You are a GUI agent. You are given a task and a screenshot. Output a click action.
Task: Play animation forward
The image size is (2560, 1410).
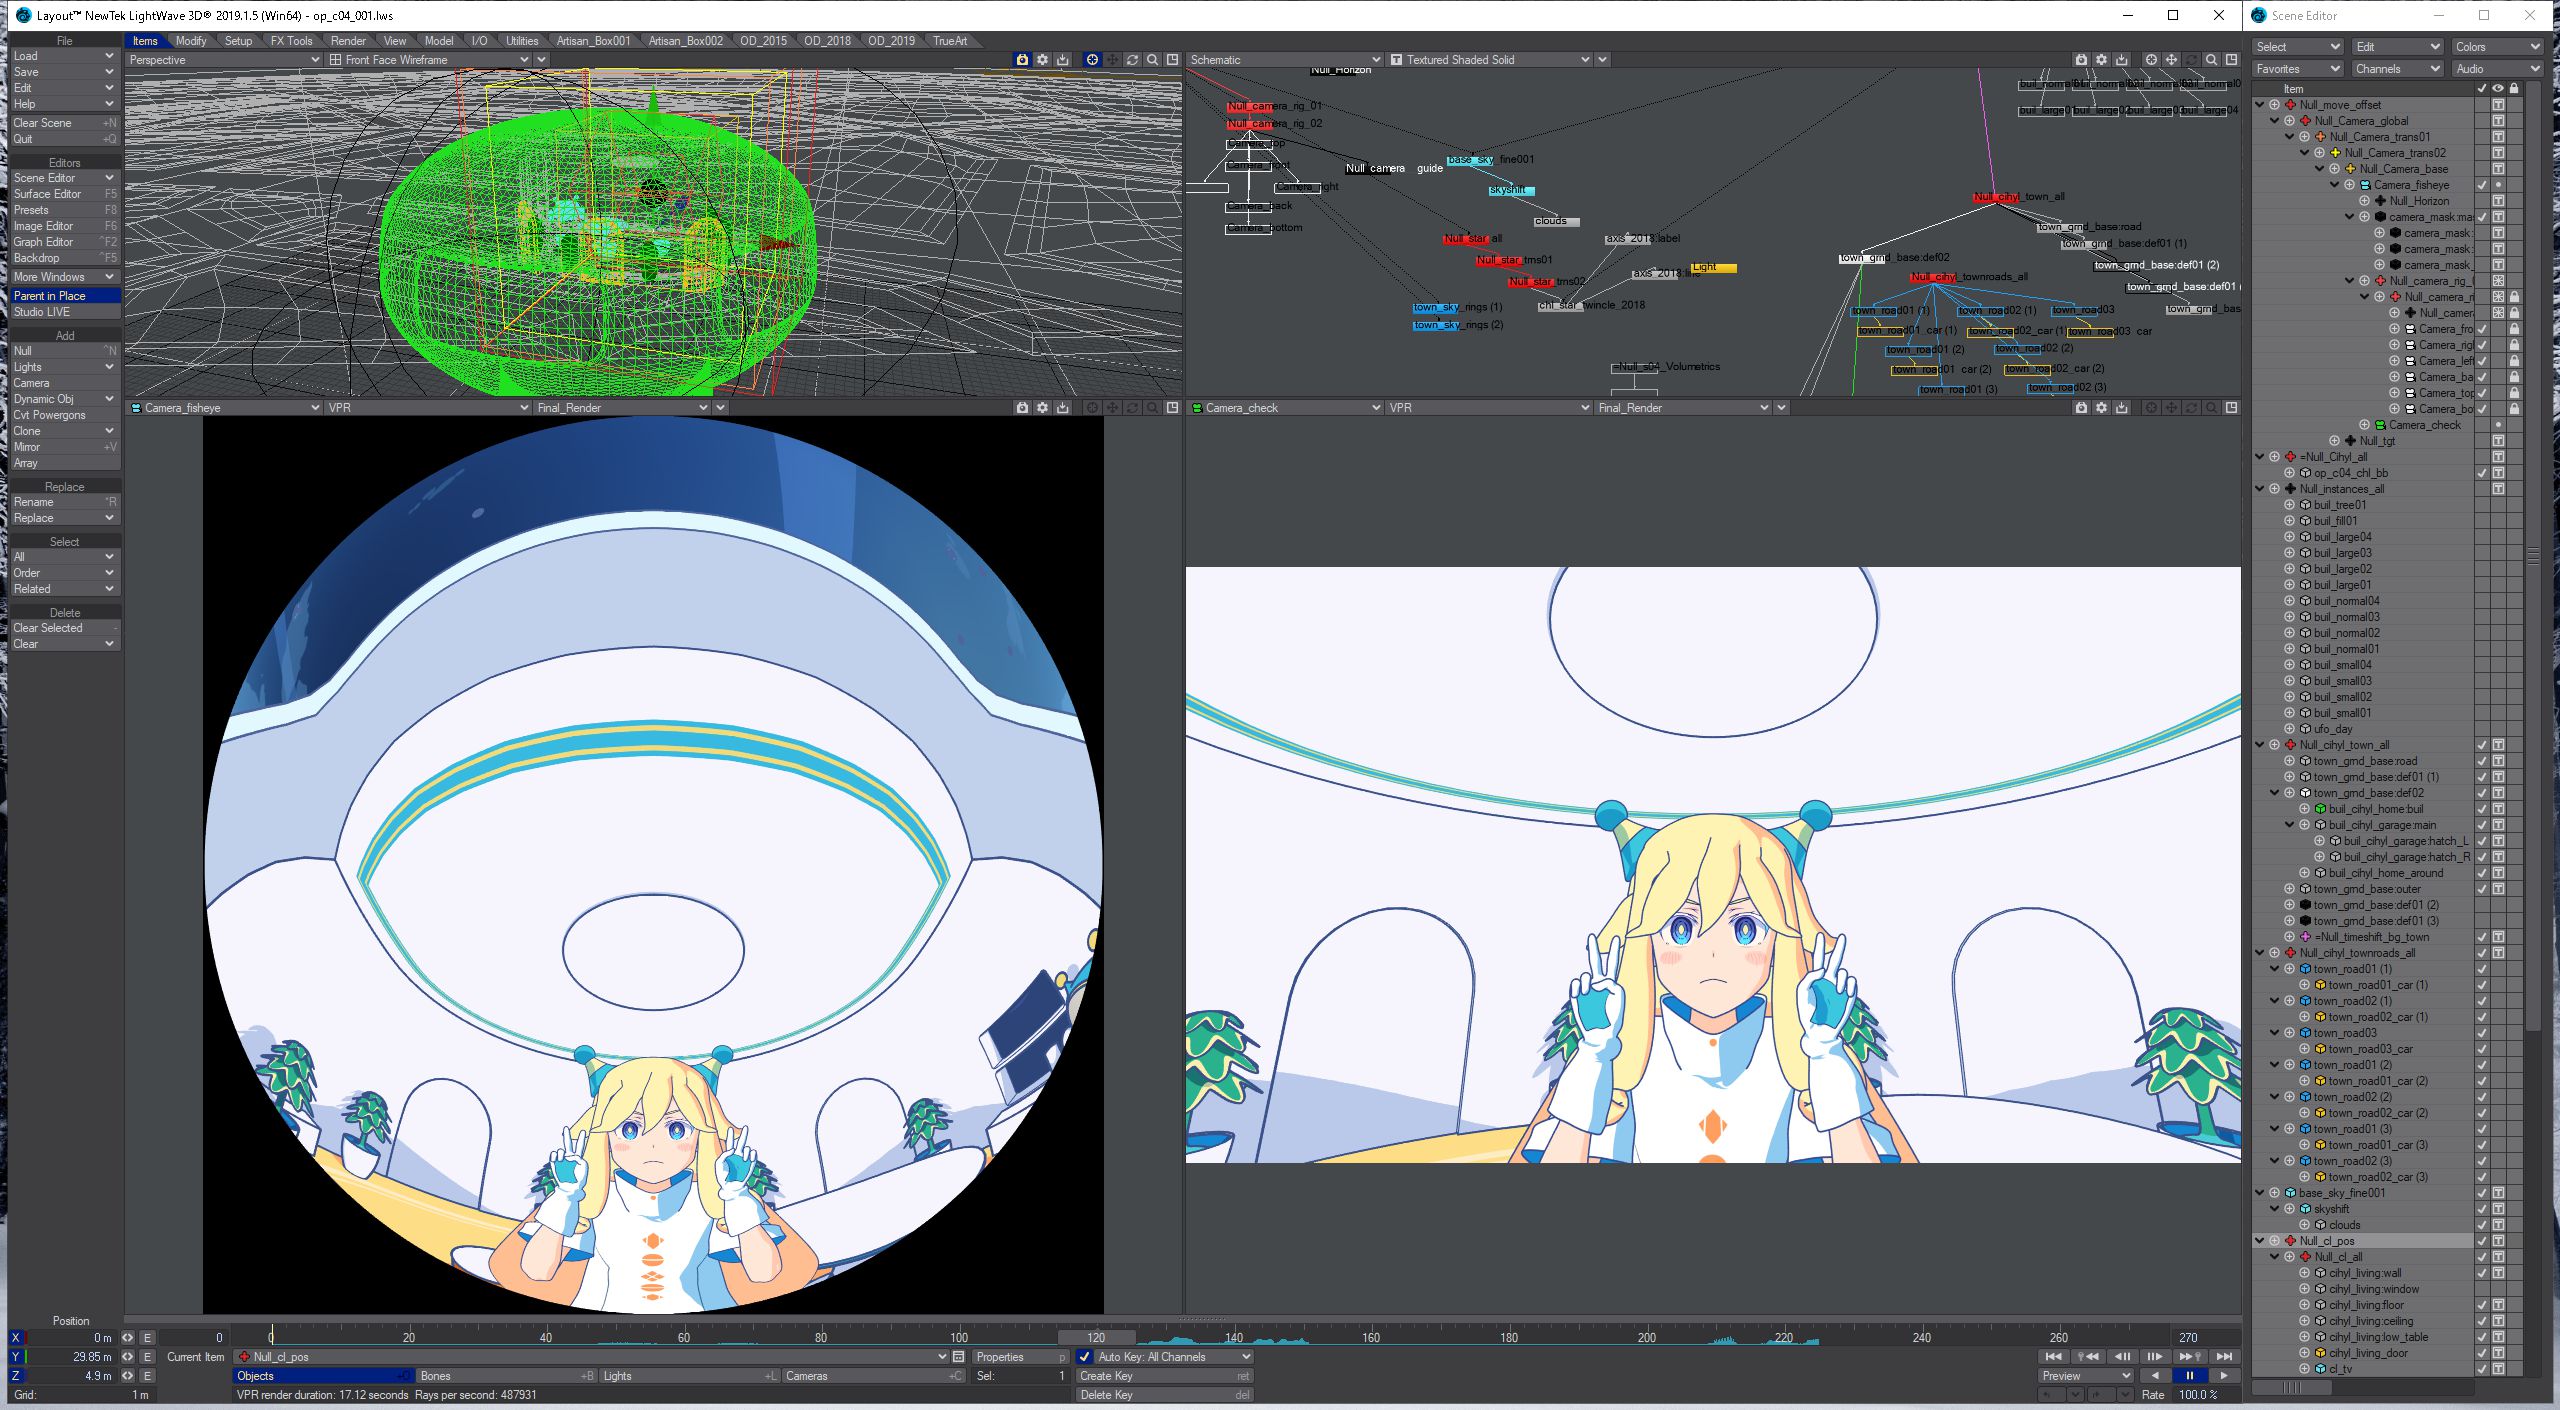(2223, 1376)
